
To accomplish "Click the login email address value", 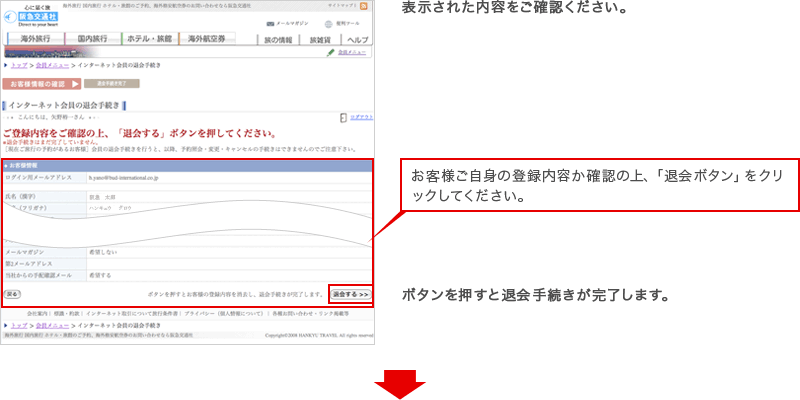I will click(x=124, y=178).
